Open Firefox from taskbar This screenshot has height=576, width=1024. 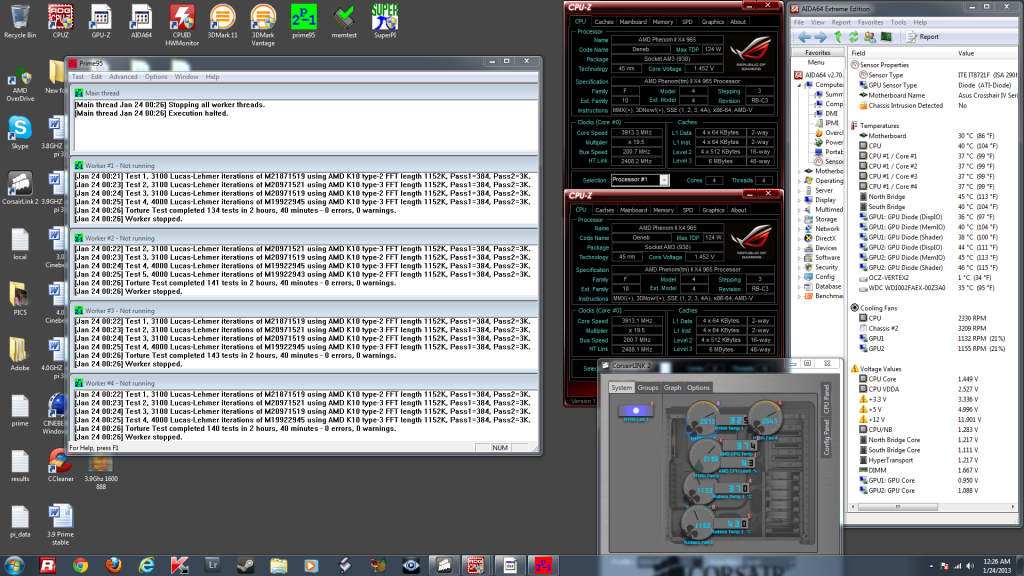(114, 566)
